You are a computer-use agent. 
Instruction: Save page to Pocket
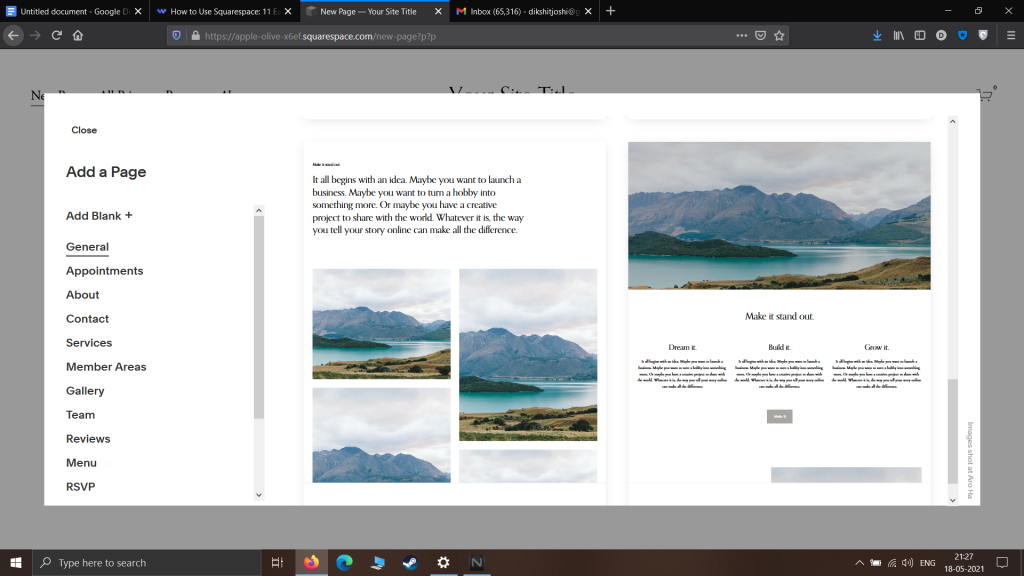(x=760, y=36)
